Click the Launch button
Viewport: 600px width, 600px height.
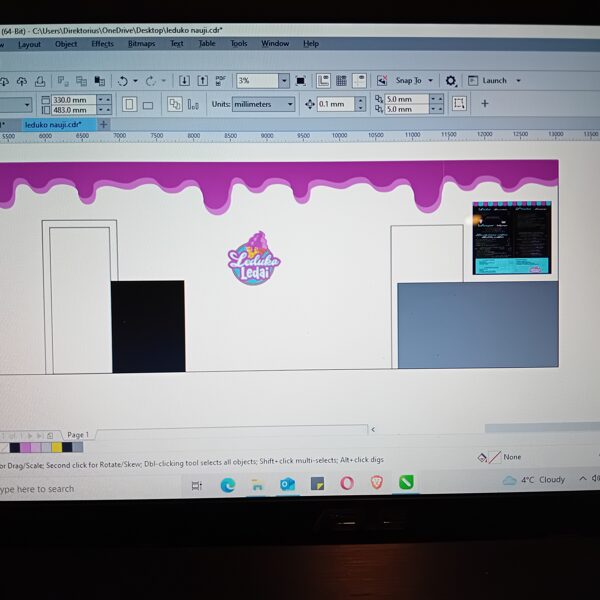(494, 80)
